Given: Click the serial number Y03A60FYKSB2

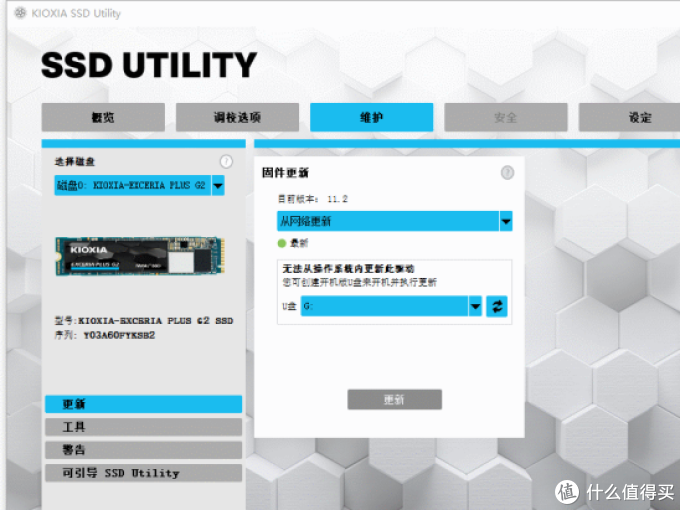Looking at the screenshot, I should coord(119,335).
